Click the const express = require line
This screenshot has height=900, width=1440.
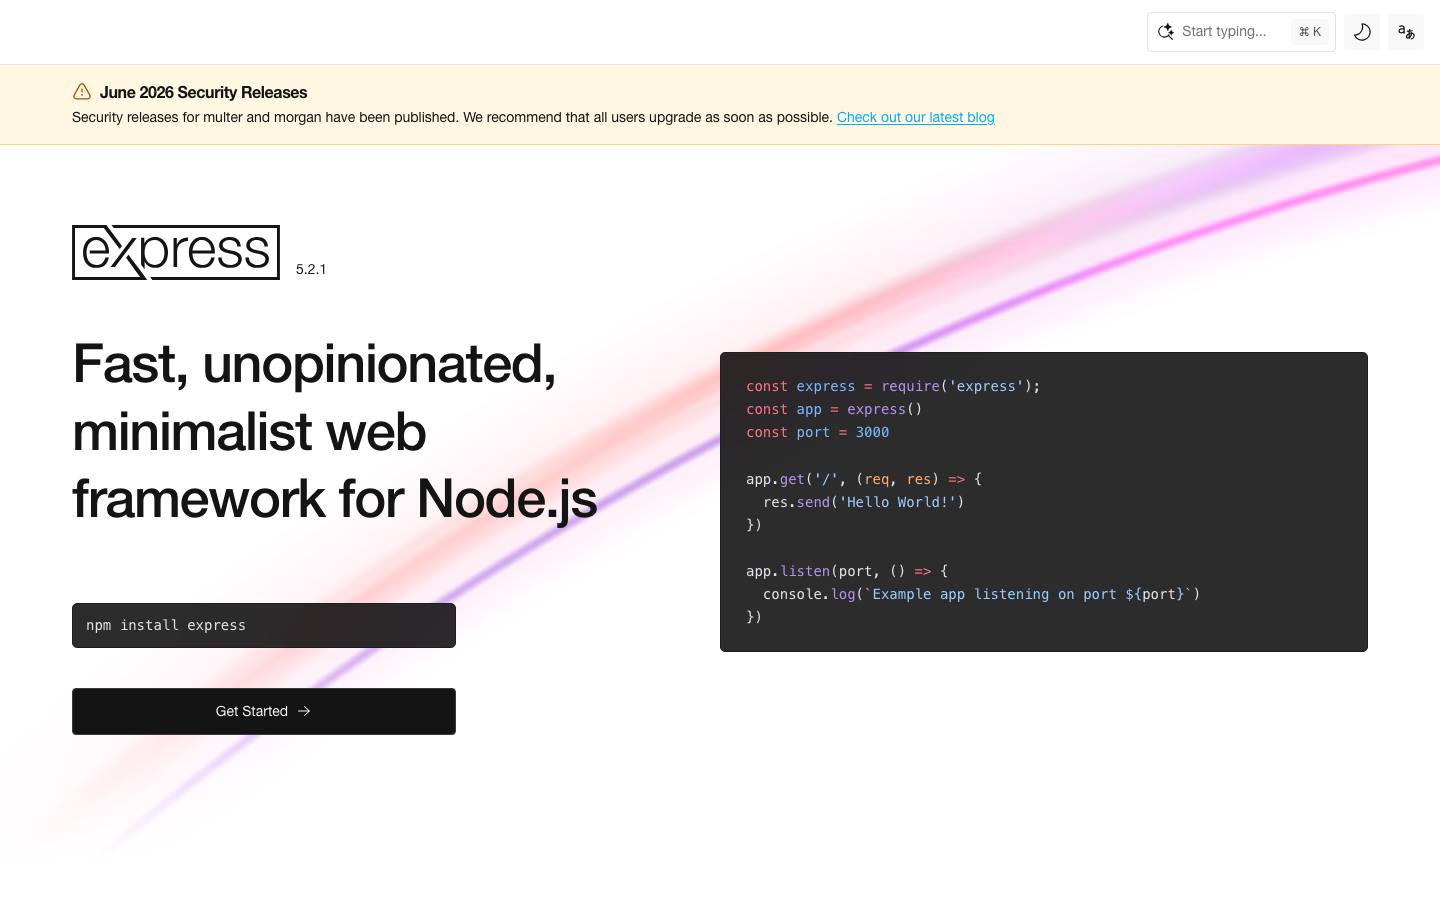[x=893, y=386]
